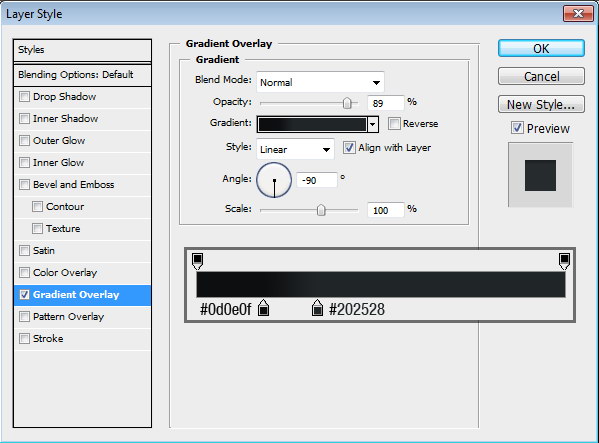The height and width of the screenshot is (443, 599).
Task: Toggle the Reverse gradient checkbox
Action: pyautogui.click(x=394, y=123)
